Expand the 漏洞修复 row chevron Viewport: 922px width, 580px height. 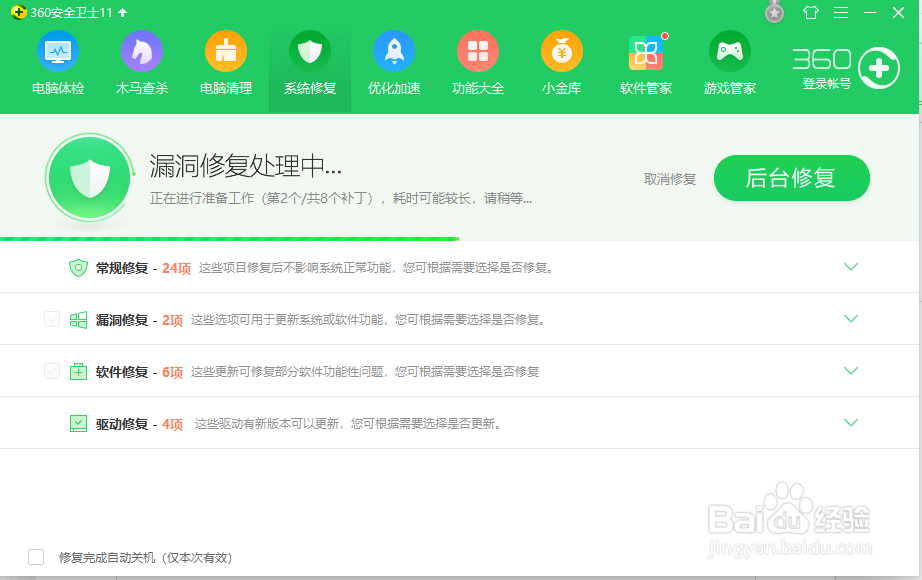(x=850, y=318)
